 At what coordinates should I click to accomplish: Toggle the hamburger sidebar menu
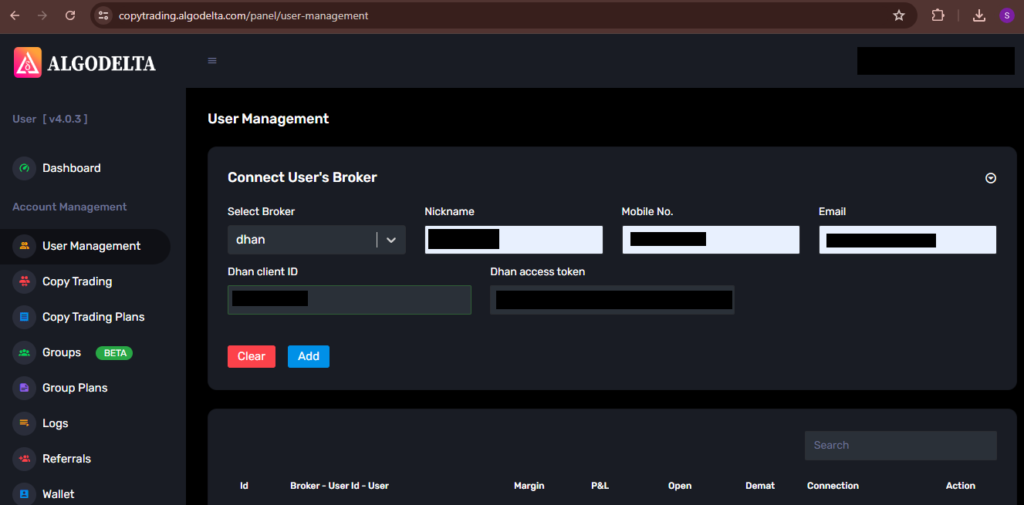click(212, 61)
